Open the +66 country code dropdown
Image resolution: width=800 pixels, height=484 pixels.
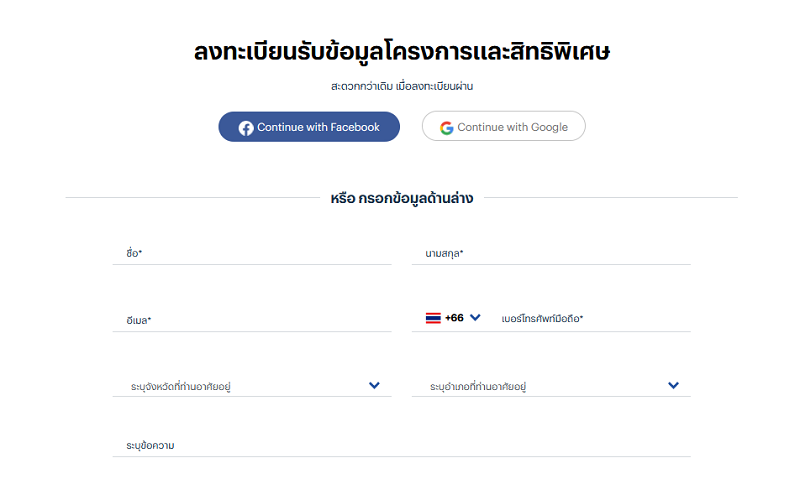(453, 318)
